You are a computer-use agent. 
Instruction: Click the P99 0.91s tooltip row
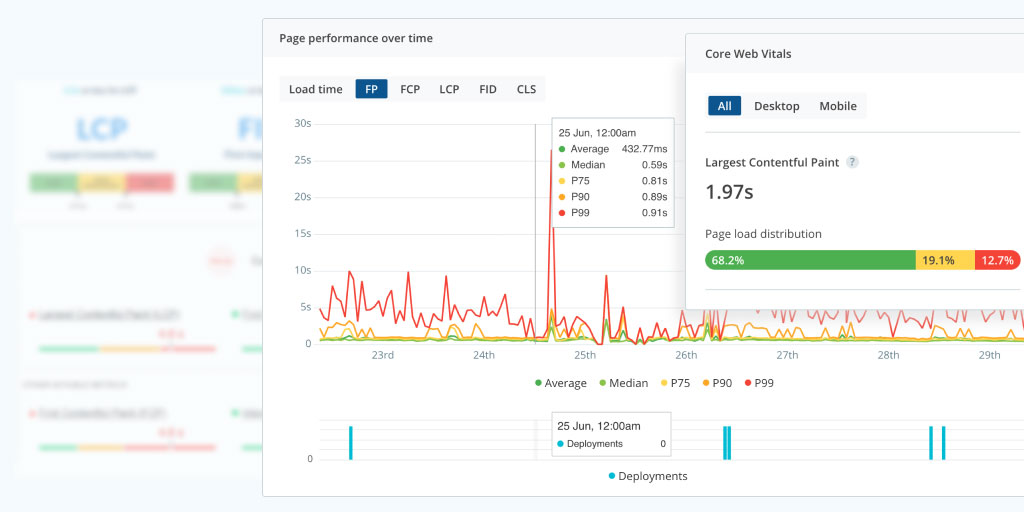613,212
